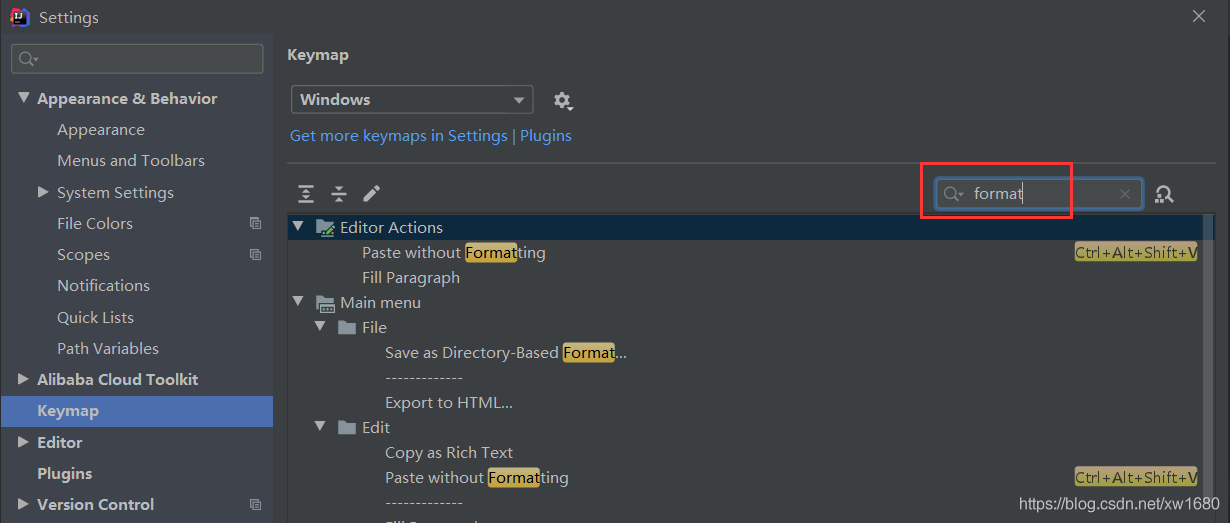Click the Collapse All icon in keymap toolbar
The image size is (1230, 523).
[x=339, y=193]
